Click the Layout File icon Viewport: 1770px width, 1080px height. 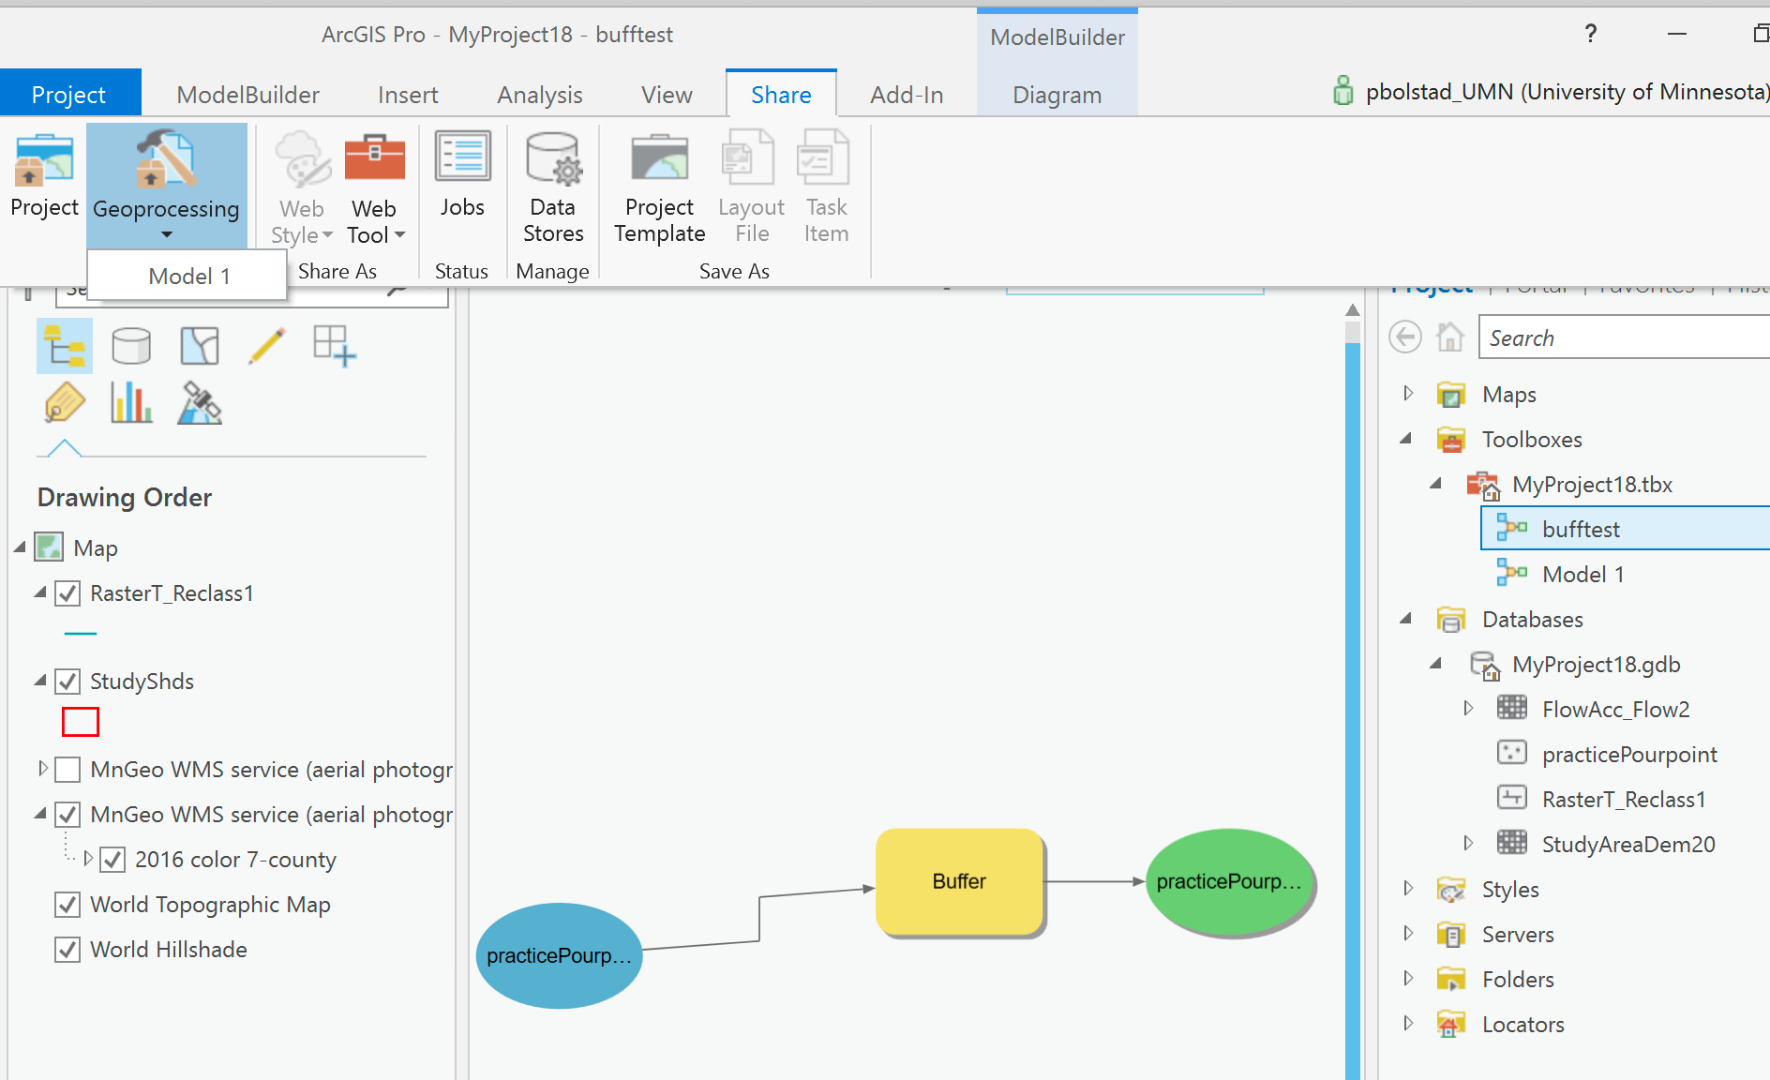(x=749, y=157)
